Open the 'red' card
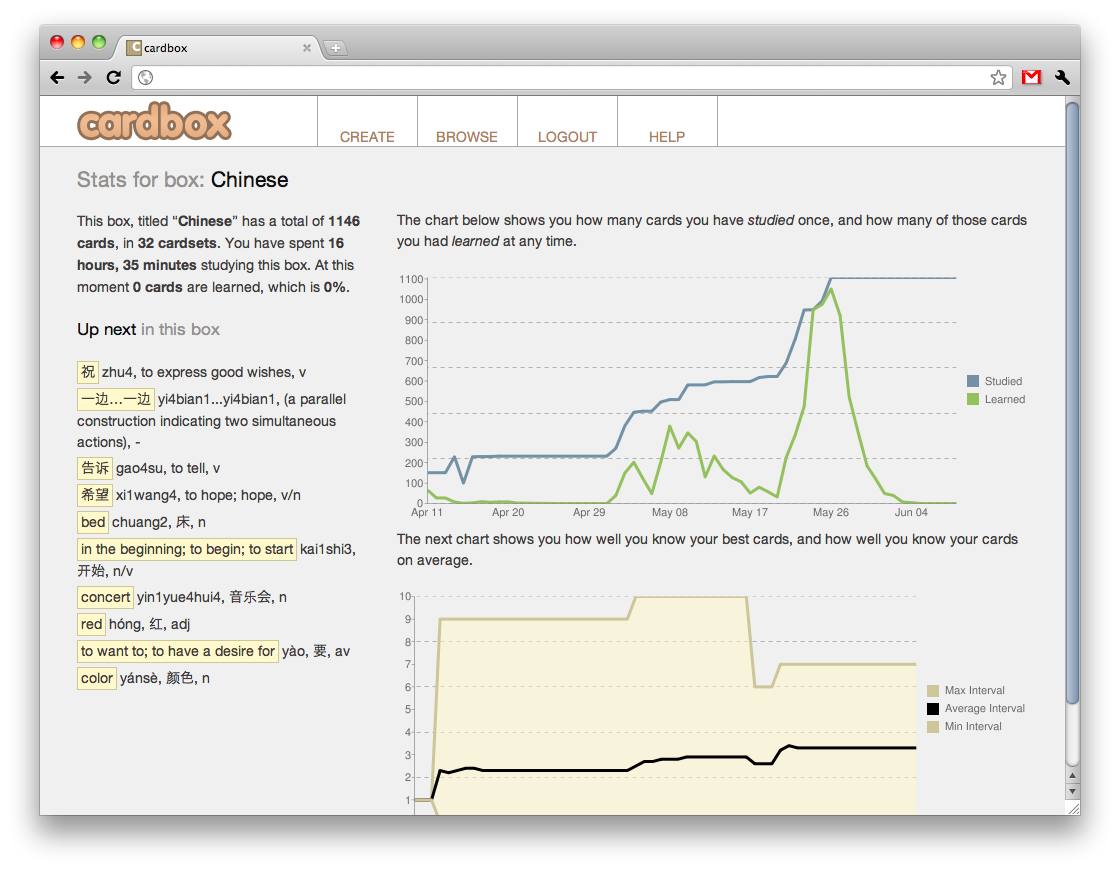Viewport: 1120px width, 870px height. point(91,624)
